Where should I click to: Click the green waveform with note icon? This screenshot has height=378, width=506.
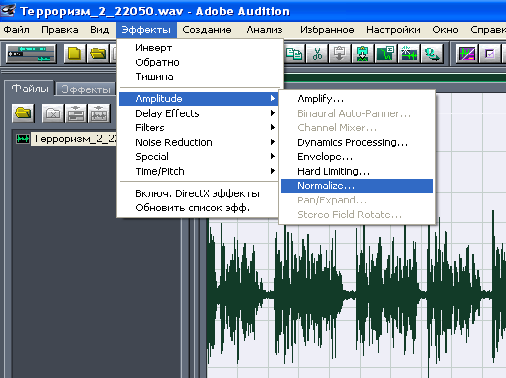click(386, 53)
